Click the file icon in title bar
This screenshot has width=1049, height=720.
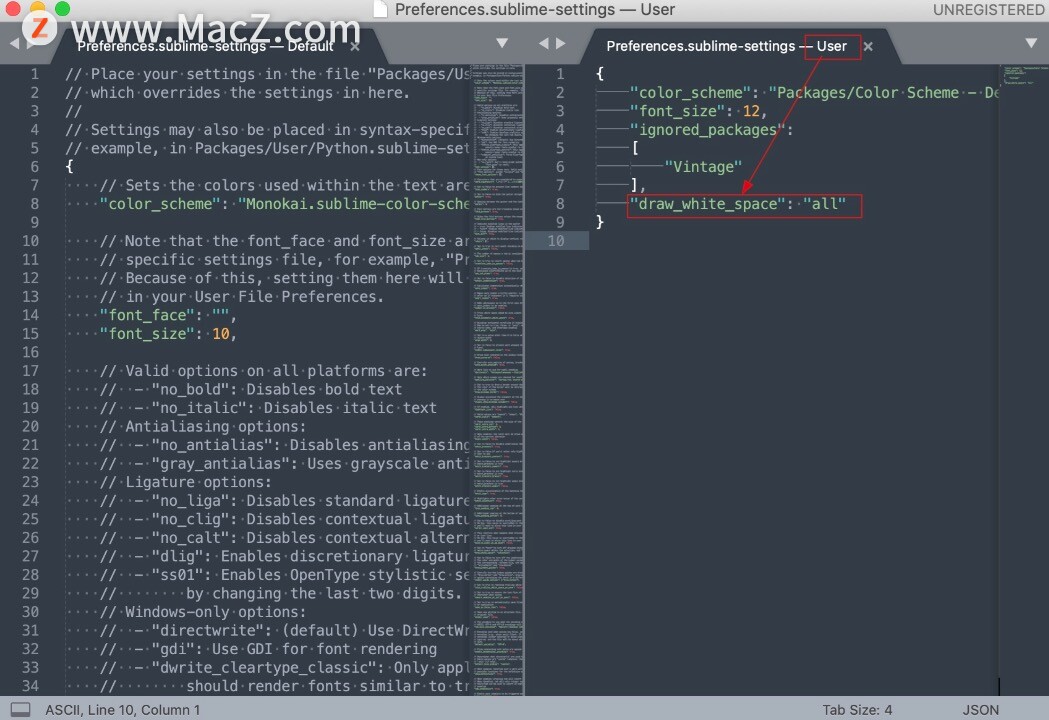coord(380,9)
